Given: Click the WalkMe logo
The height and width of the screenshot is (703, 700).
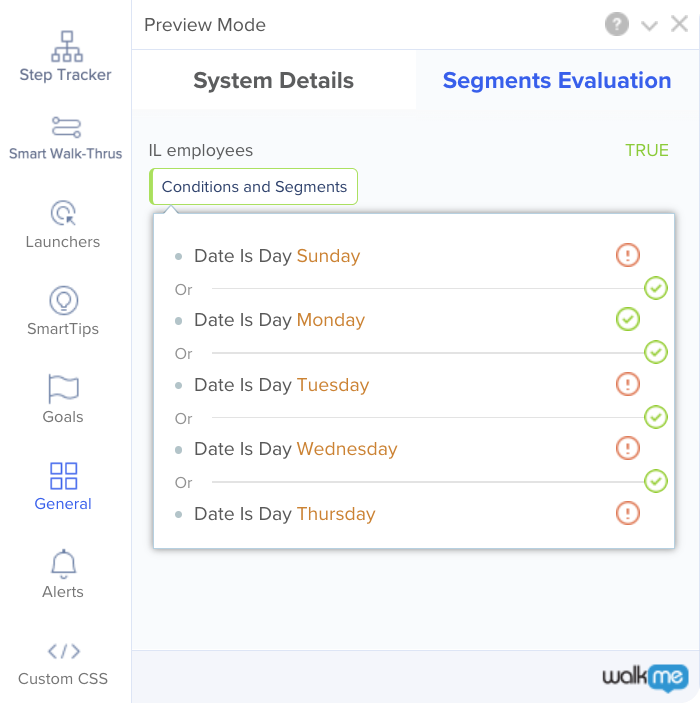Looking at the screenshot, I should pyautogui.click(x=645, y=676).
